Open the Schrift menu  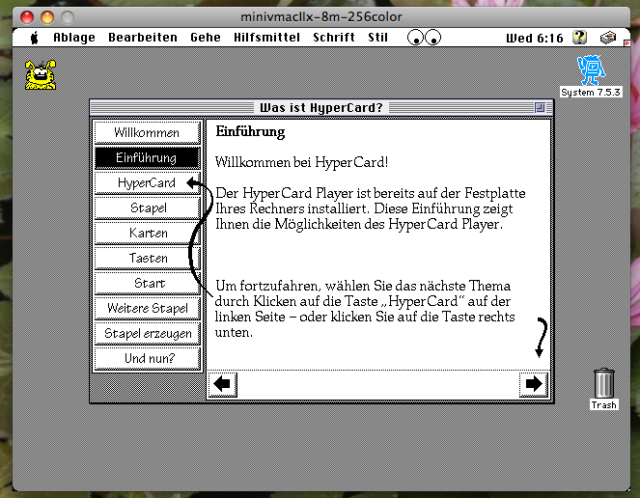(334, 38)
